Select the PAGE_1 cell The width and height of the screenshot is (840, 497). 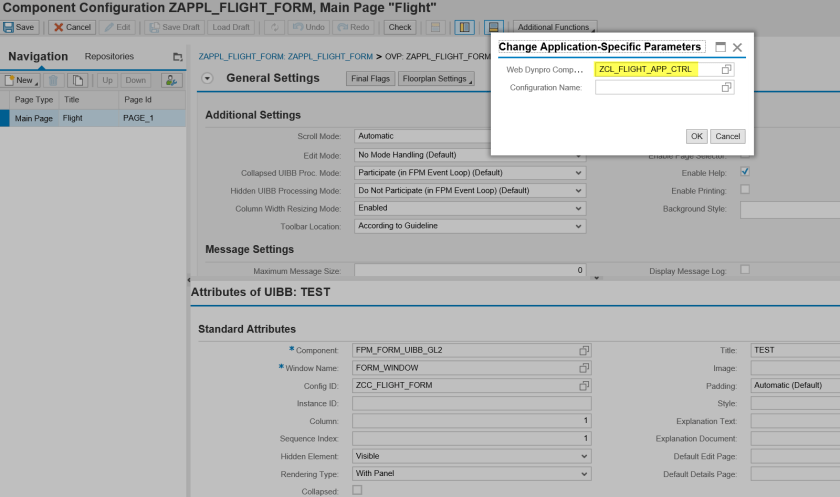coord(152,118)
